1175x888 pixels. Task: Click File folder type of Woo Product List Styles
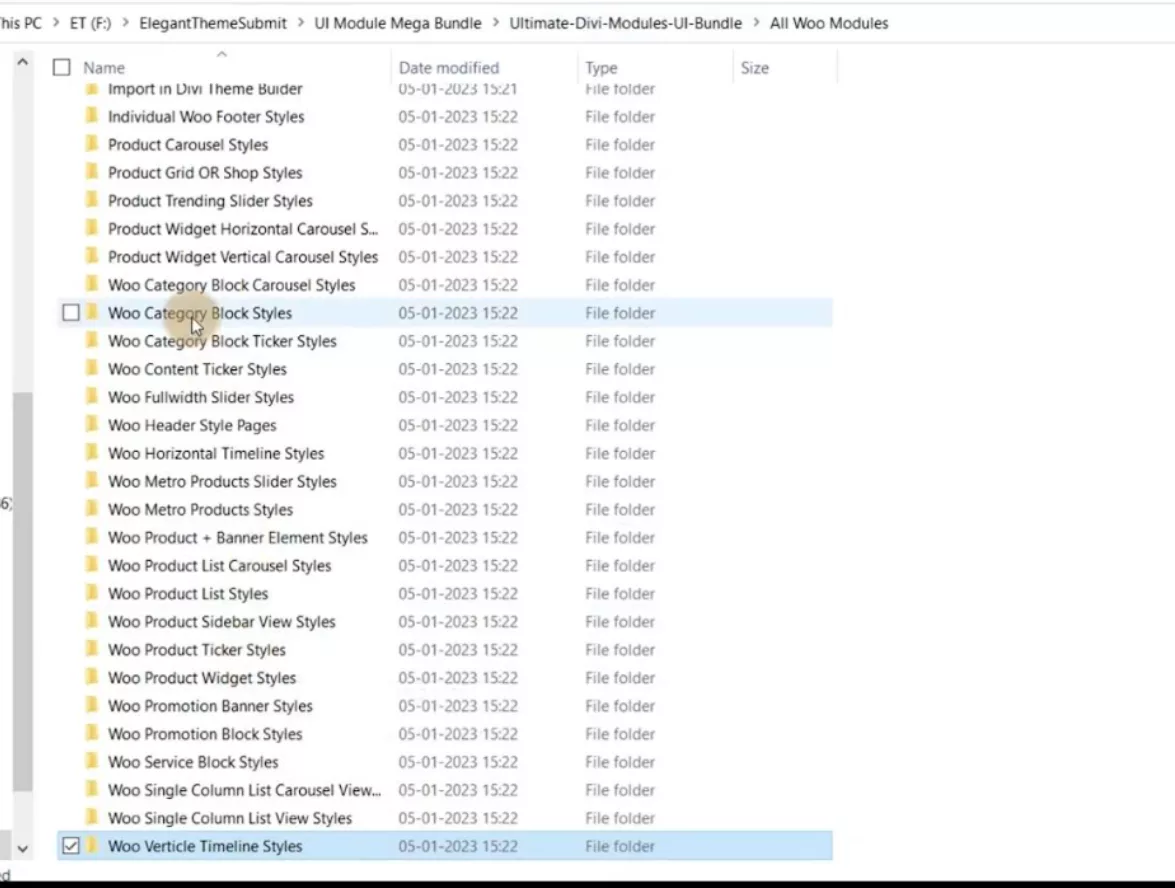coord(620,593)
